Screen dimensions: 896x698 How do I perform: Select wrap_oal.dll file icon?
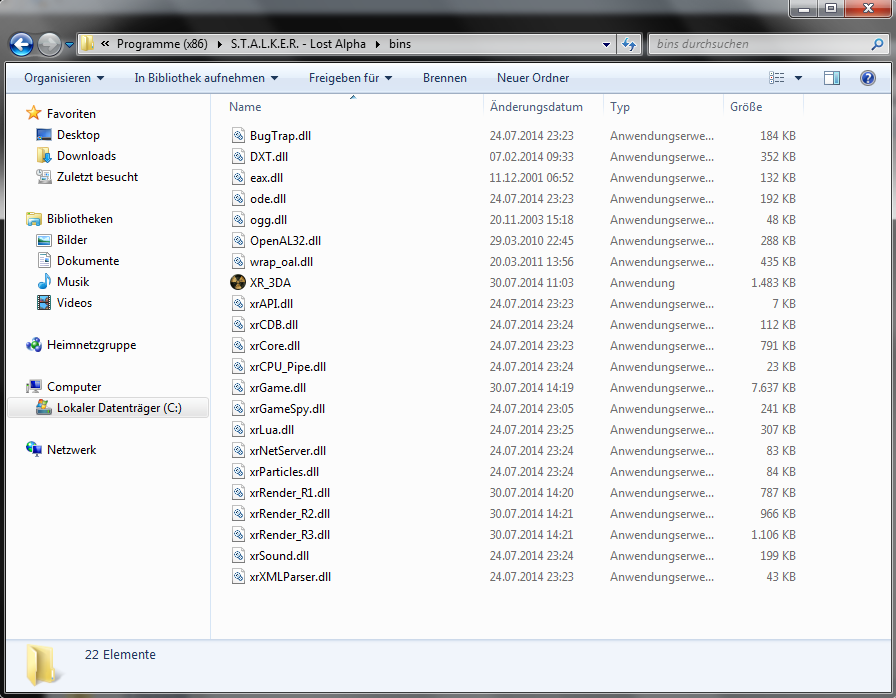[x=238, y=262]
